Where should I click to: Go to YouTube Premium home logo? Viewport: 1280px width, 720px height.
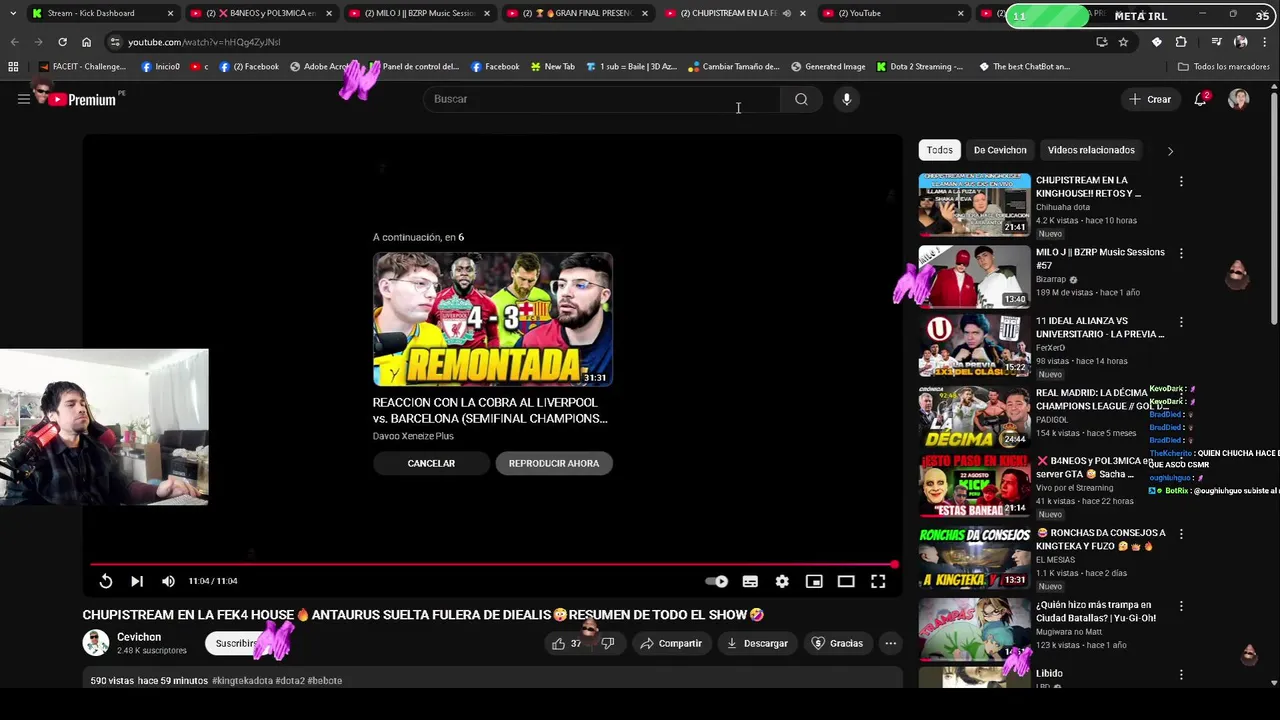click(84, 99)
